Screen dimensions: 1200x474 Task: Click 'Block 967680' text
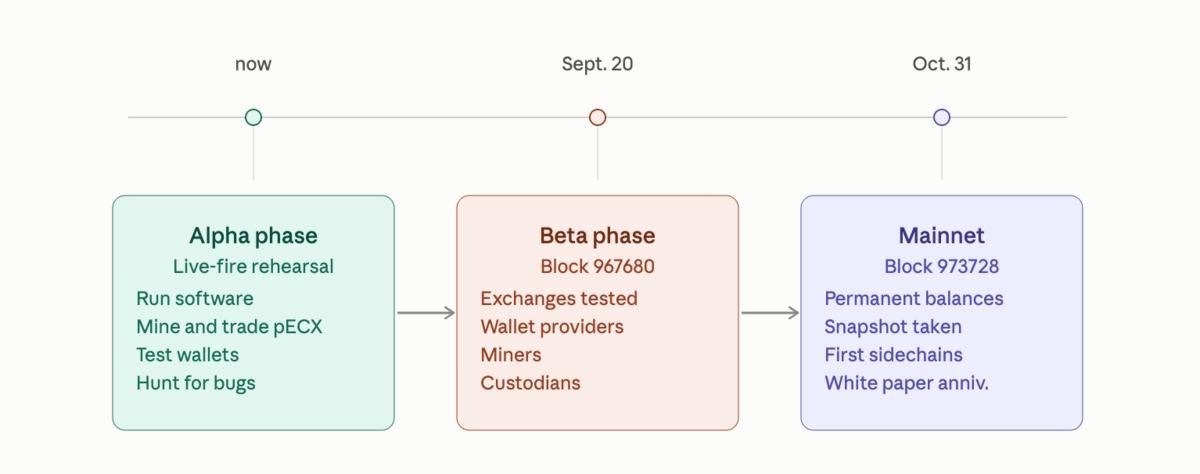[x=597, y=267]
